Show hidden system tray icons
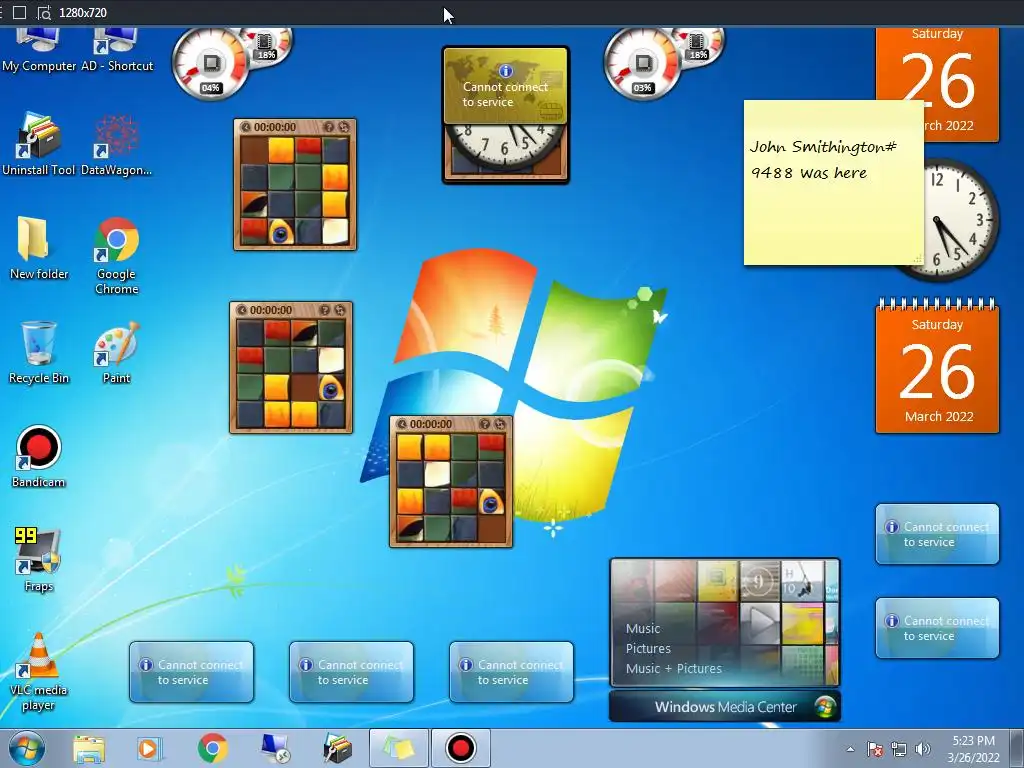This screenshot has height=768, width=1024. pos(850,749)
